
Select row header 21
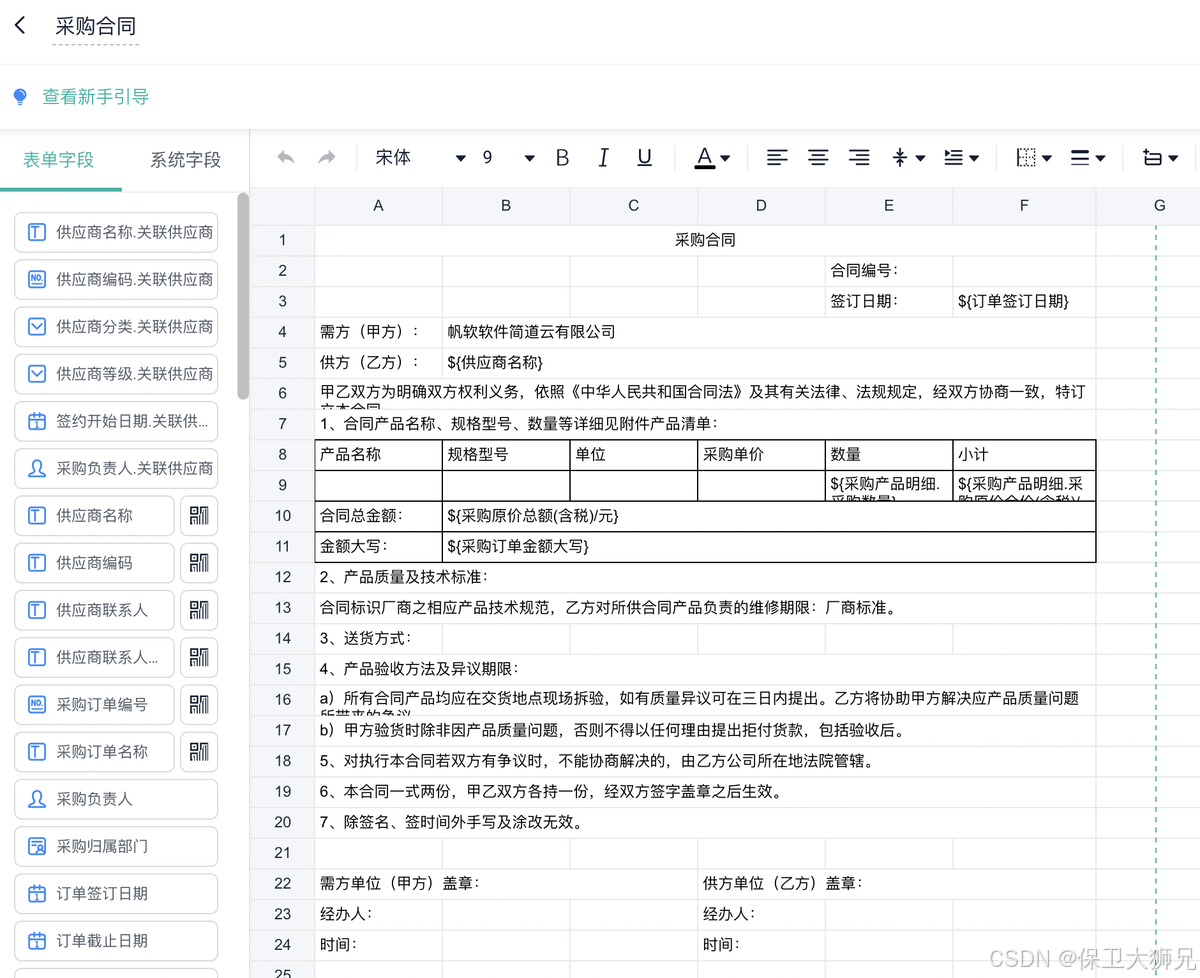click(282, 853)
